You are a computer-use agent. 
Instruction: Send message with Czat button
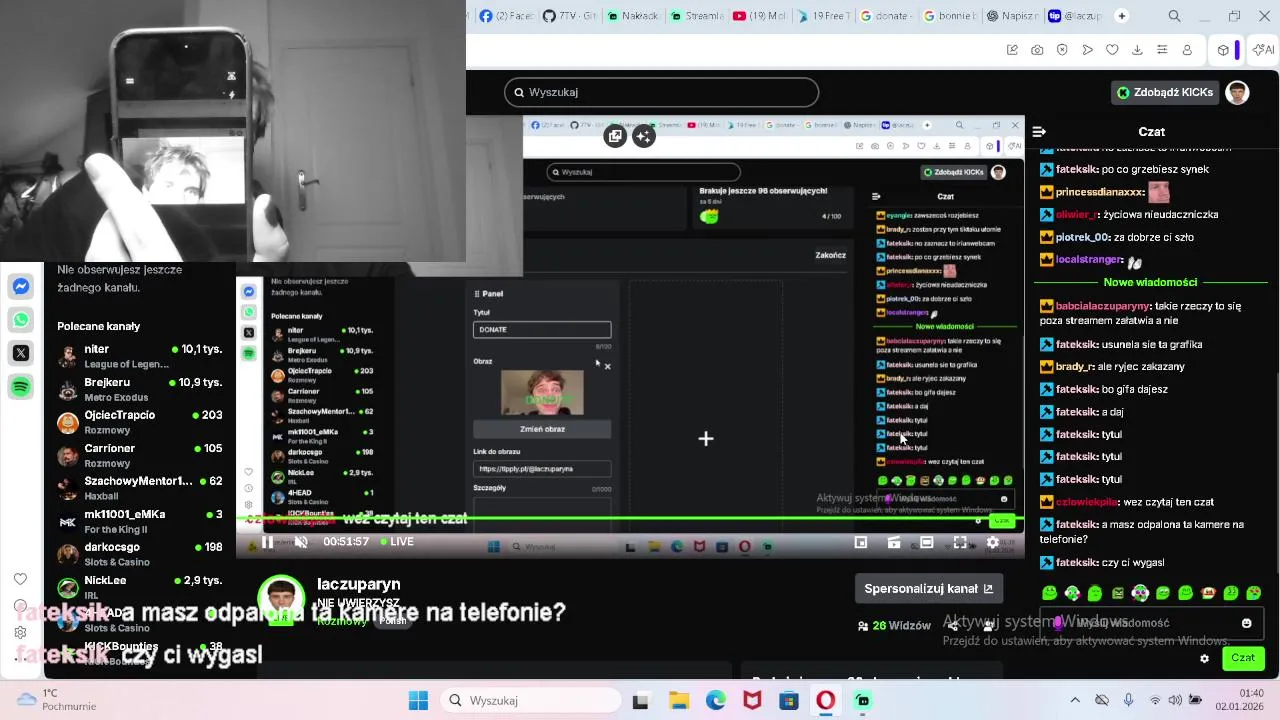tap(1243, 658)
